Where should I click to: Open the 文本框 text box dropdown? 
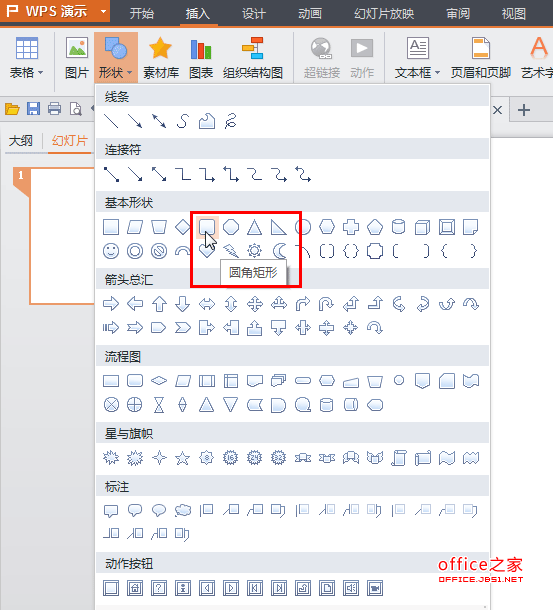(417, 58)
